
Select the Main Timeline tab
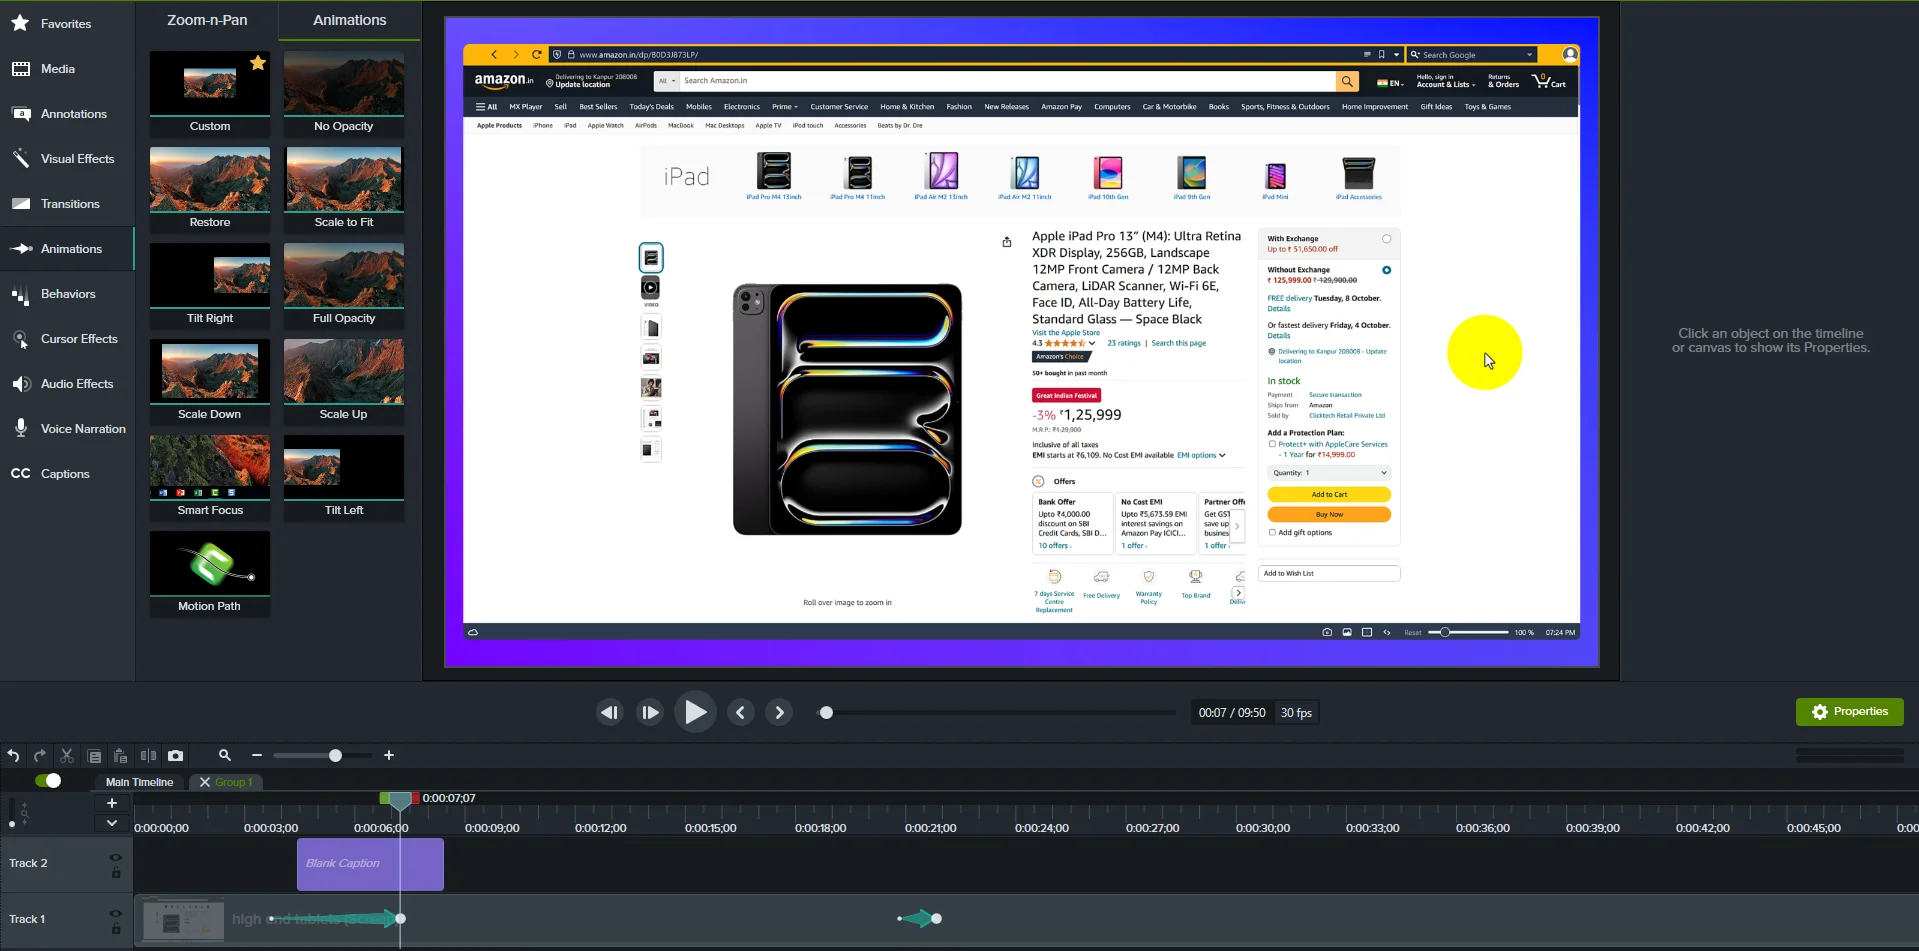tap(139, 782)
